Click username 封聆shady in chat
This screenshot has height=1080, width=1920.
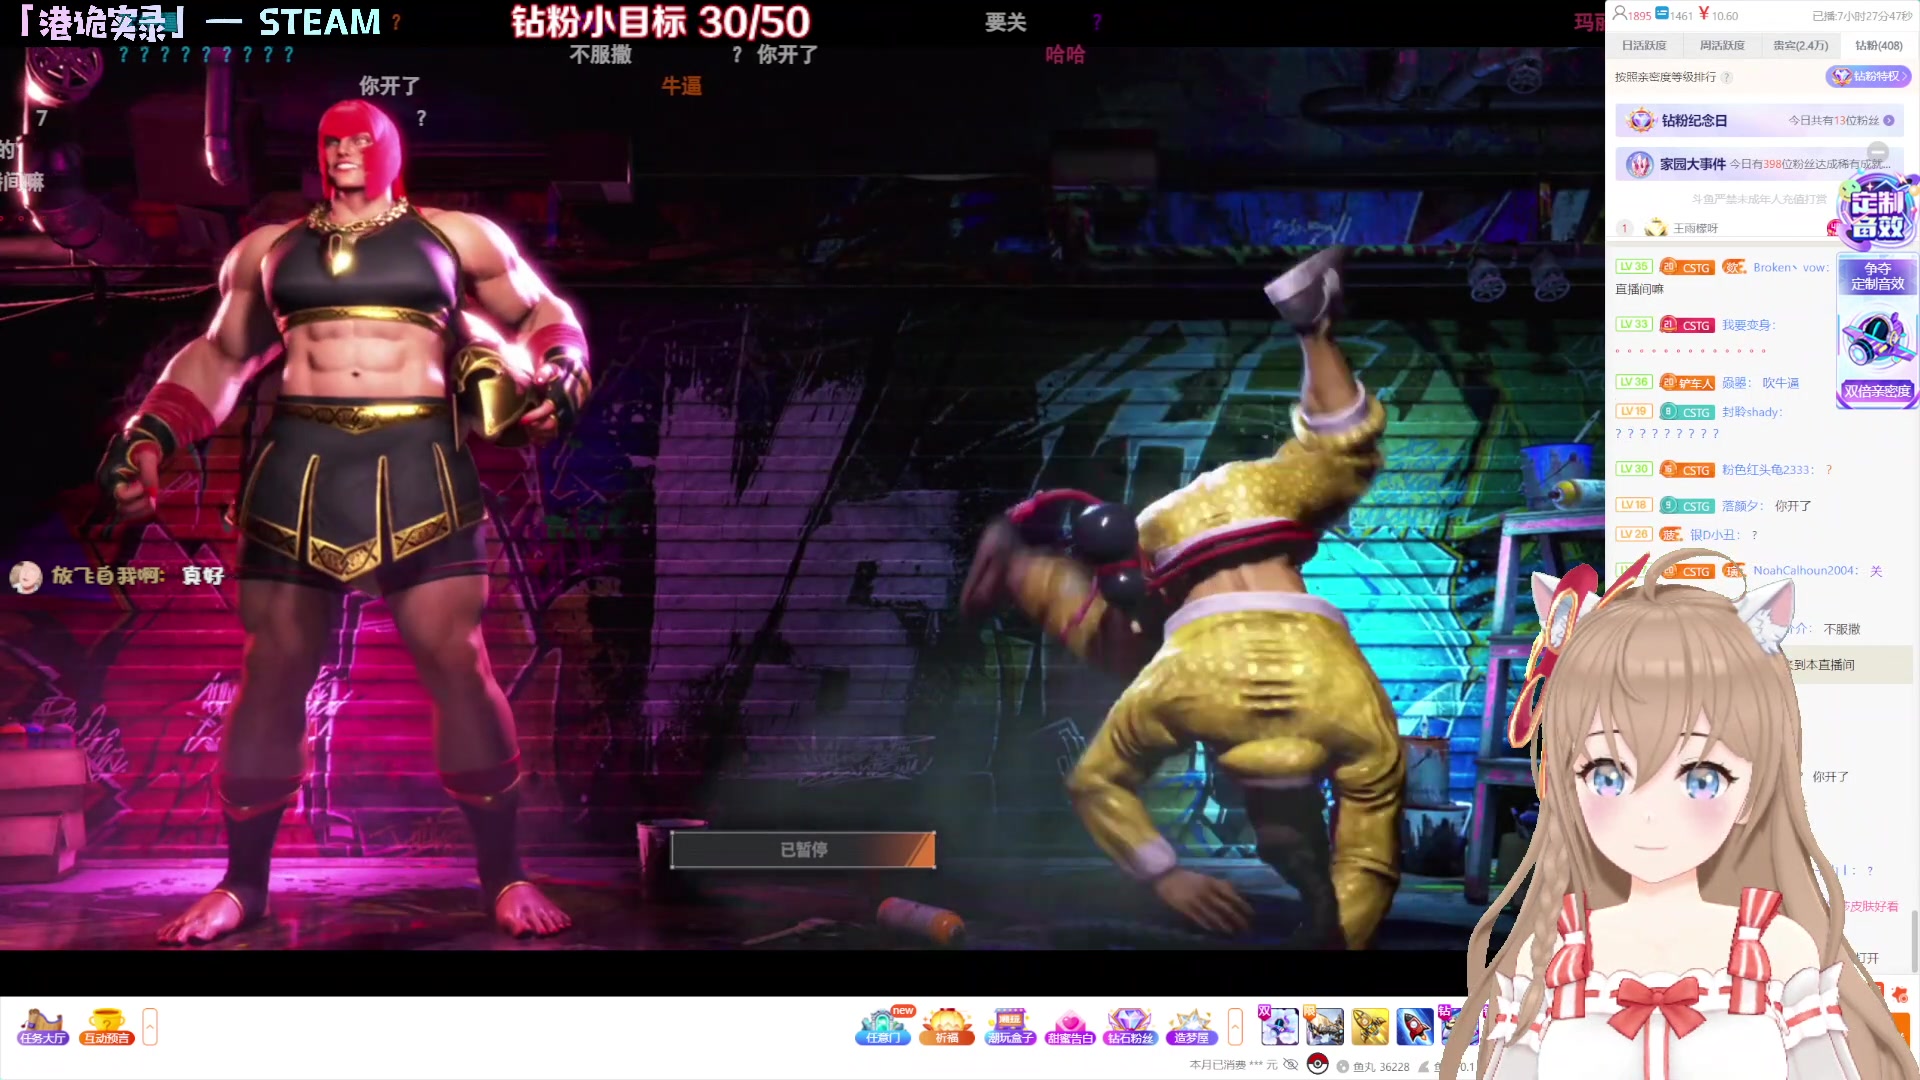coord(1751,412)
